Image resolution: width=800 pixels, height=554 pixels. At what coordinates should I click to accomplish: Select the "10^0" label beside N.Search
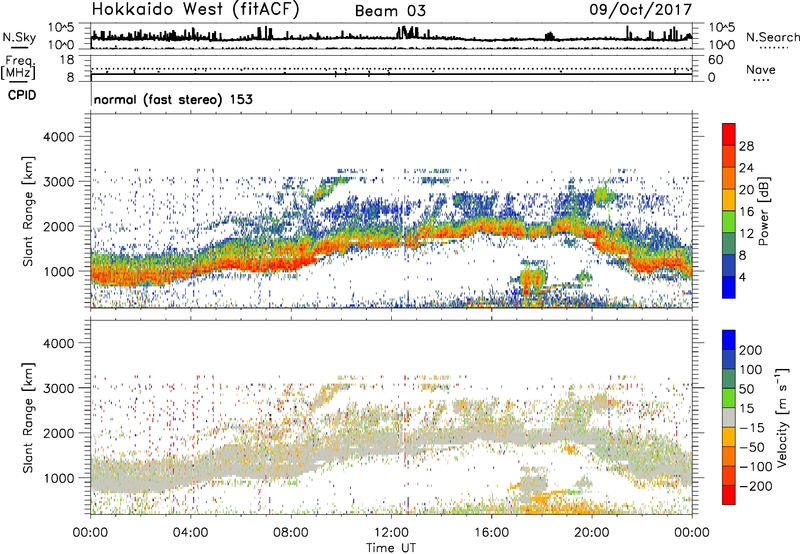pos(722,45)
